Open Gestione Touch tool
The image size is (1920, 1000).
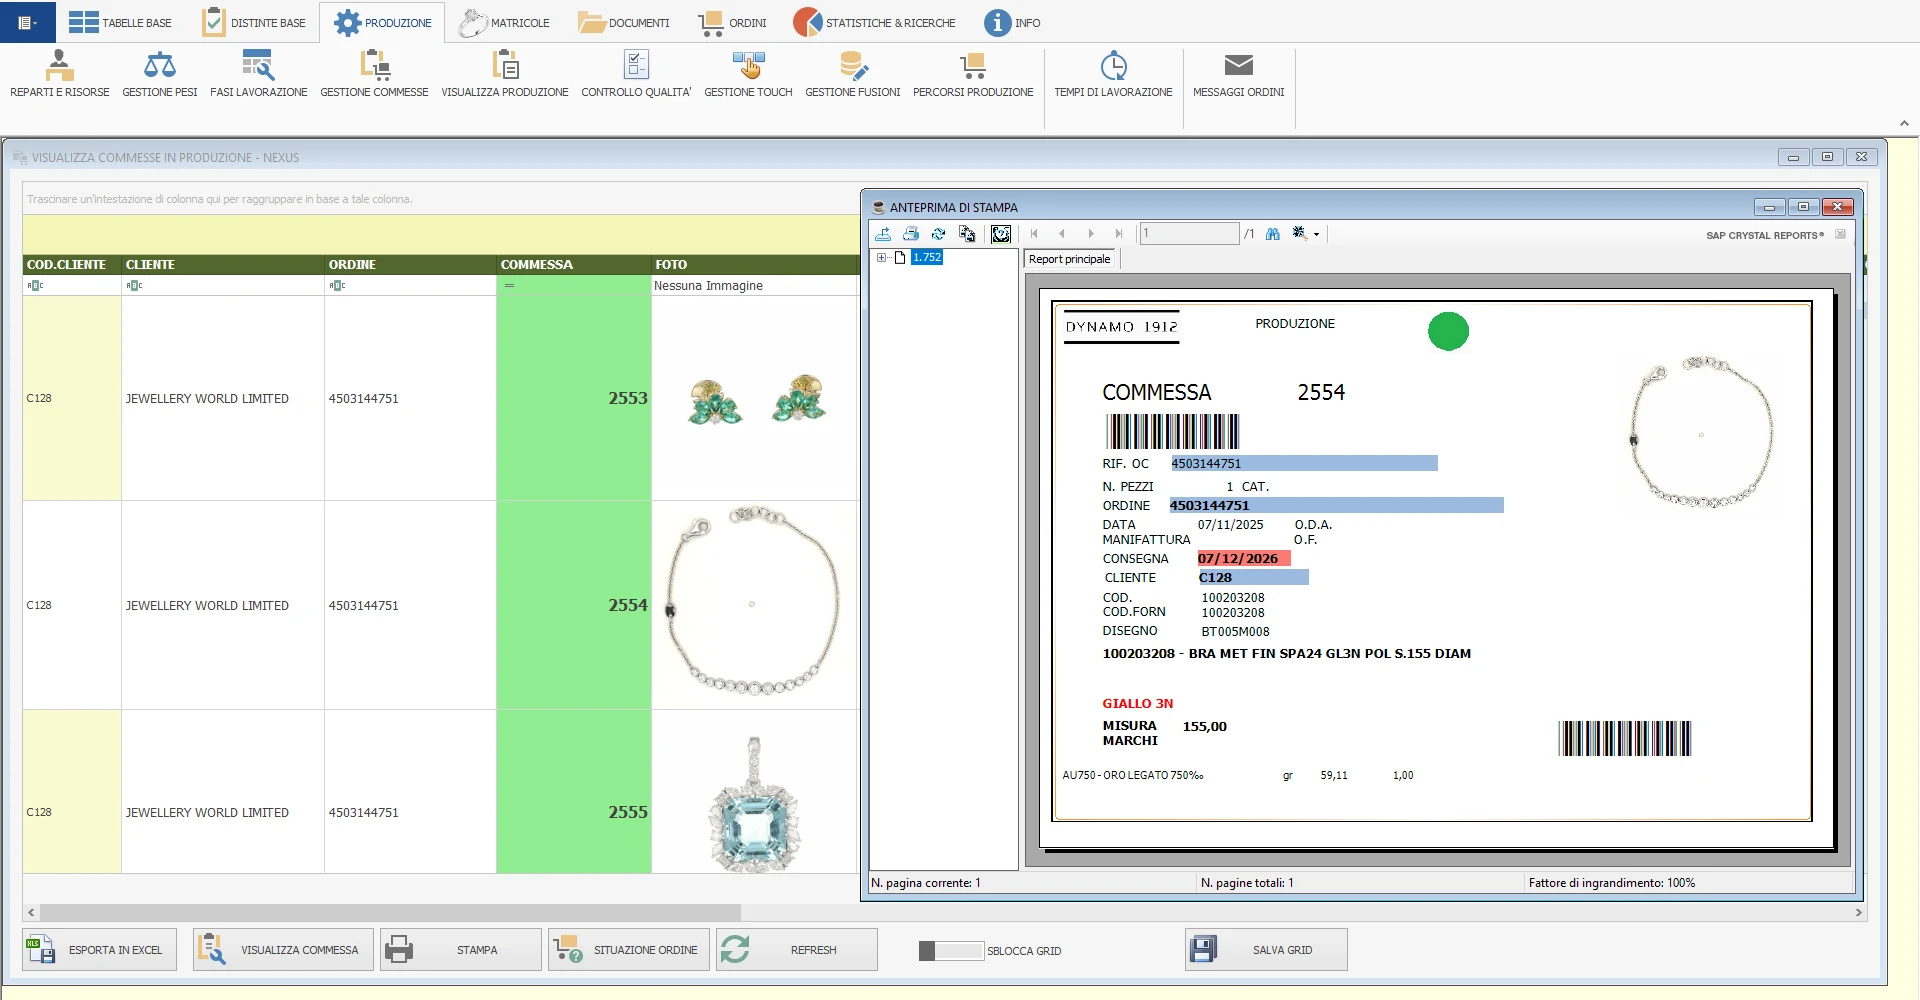(748, 74)
